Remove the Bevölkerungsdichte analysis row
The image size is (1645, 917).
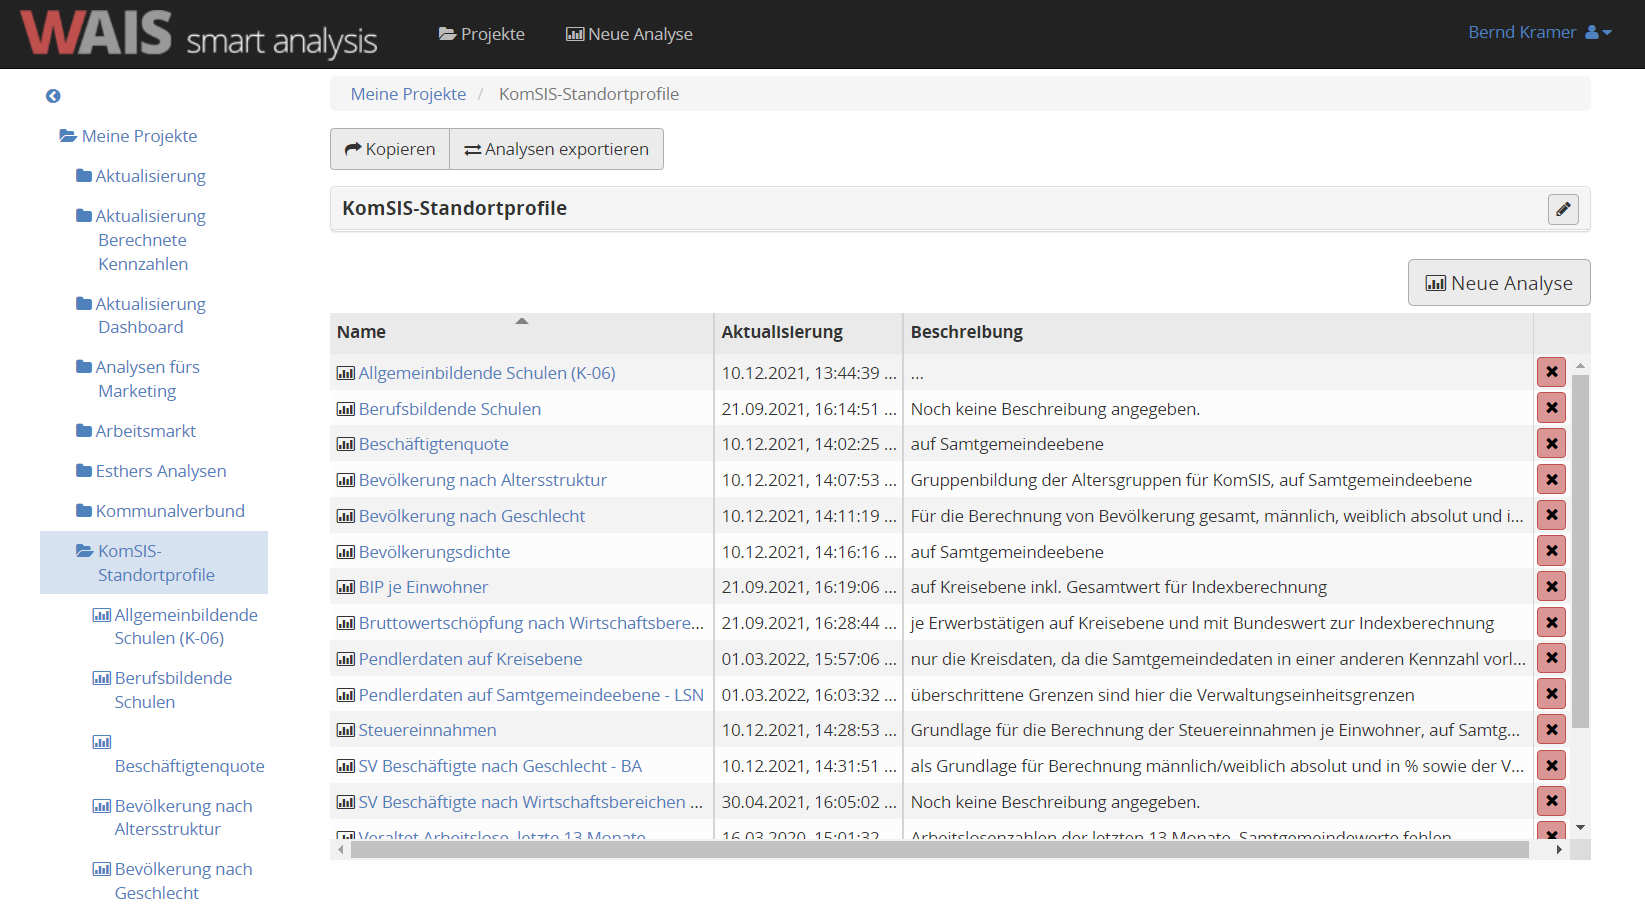tap(1551, 551)
